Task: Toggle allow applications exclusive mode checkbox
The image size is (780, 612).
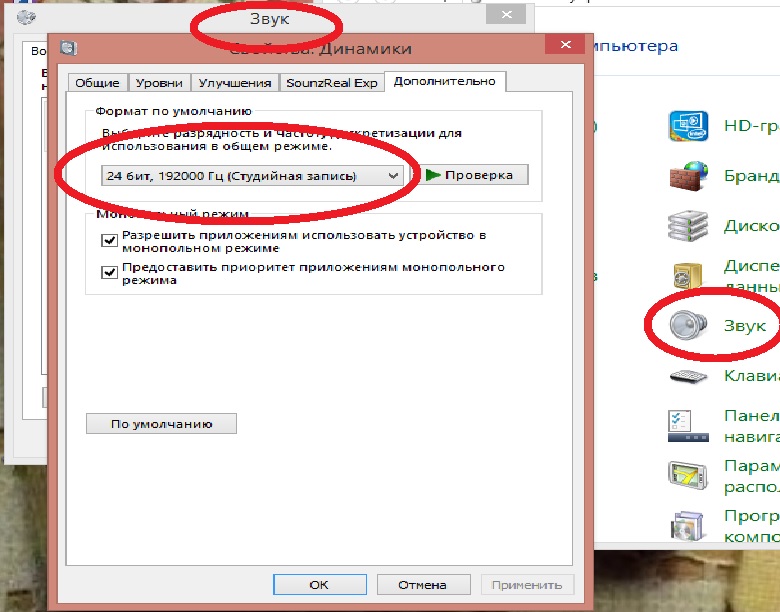Action: 109,240
